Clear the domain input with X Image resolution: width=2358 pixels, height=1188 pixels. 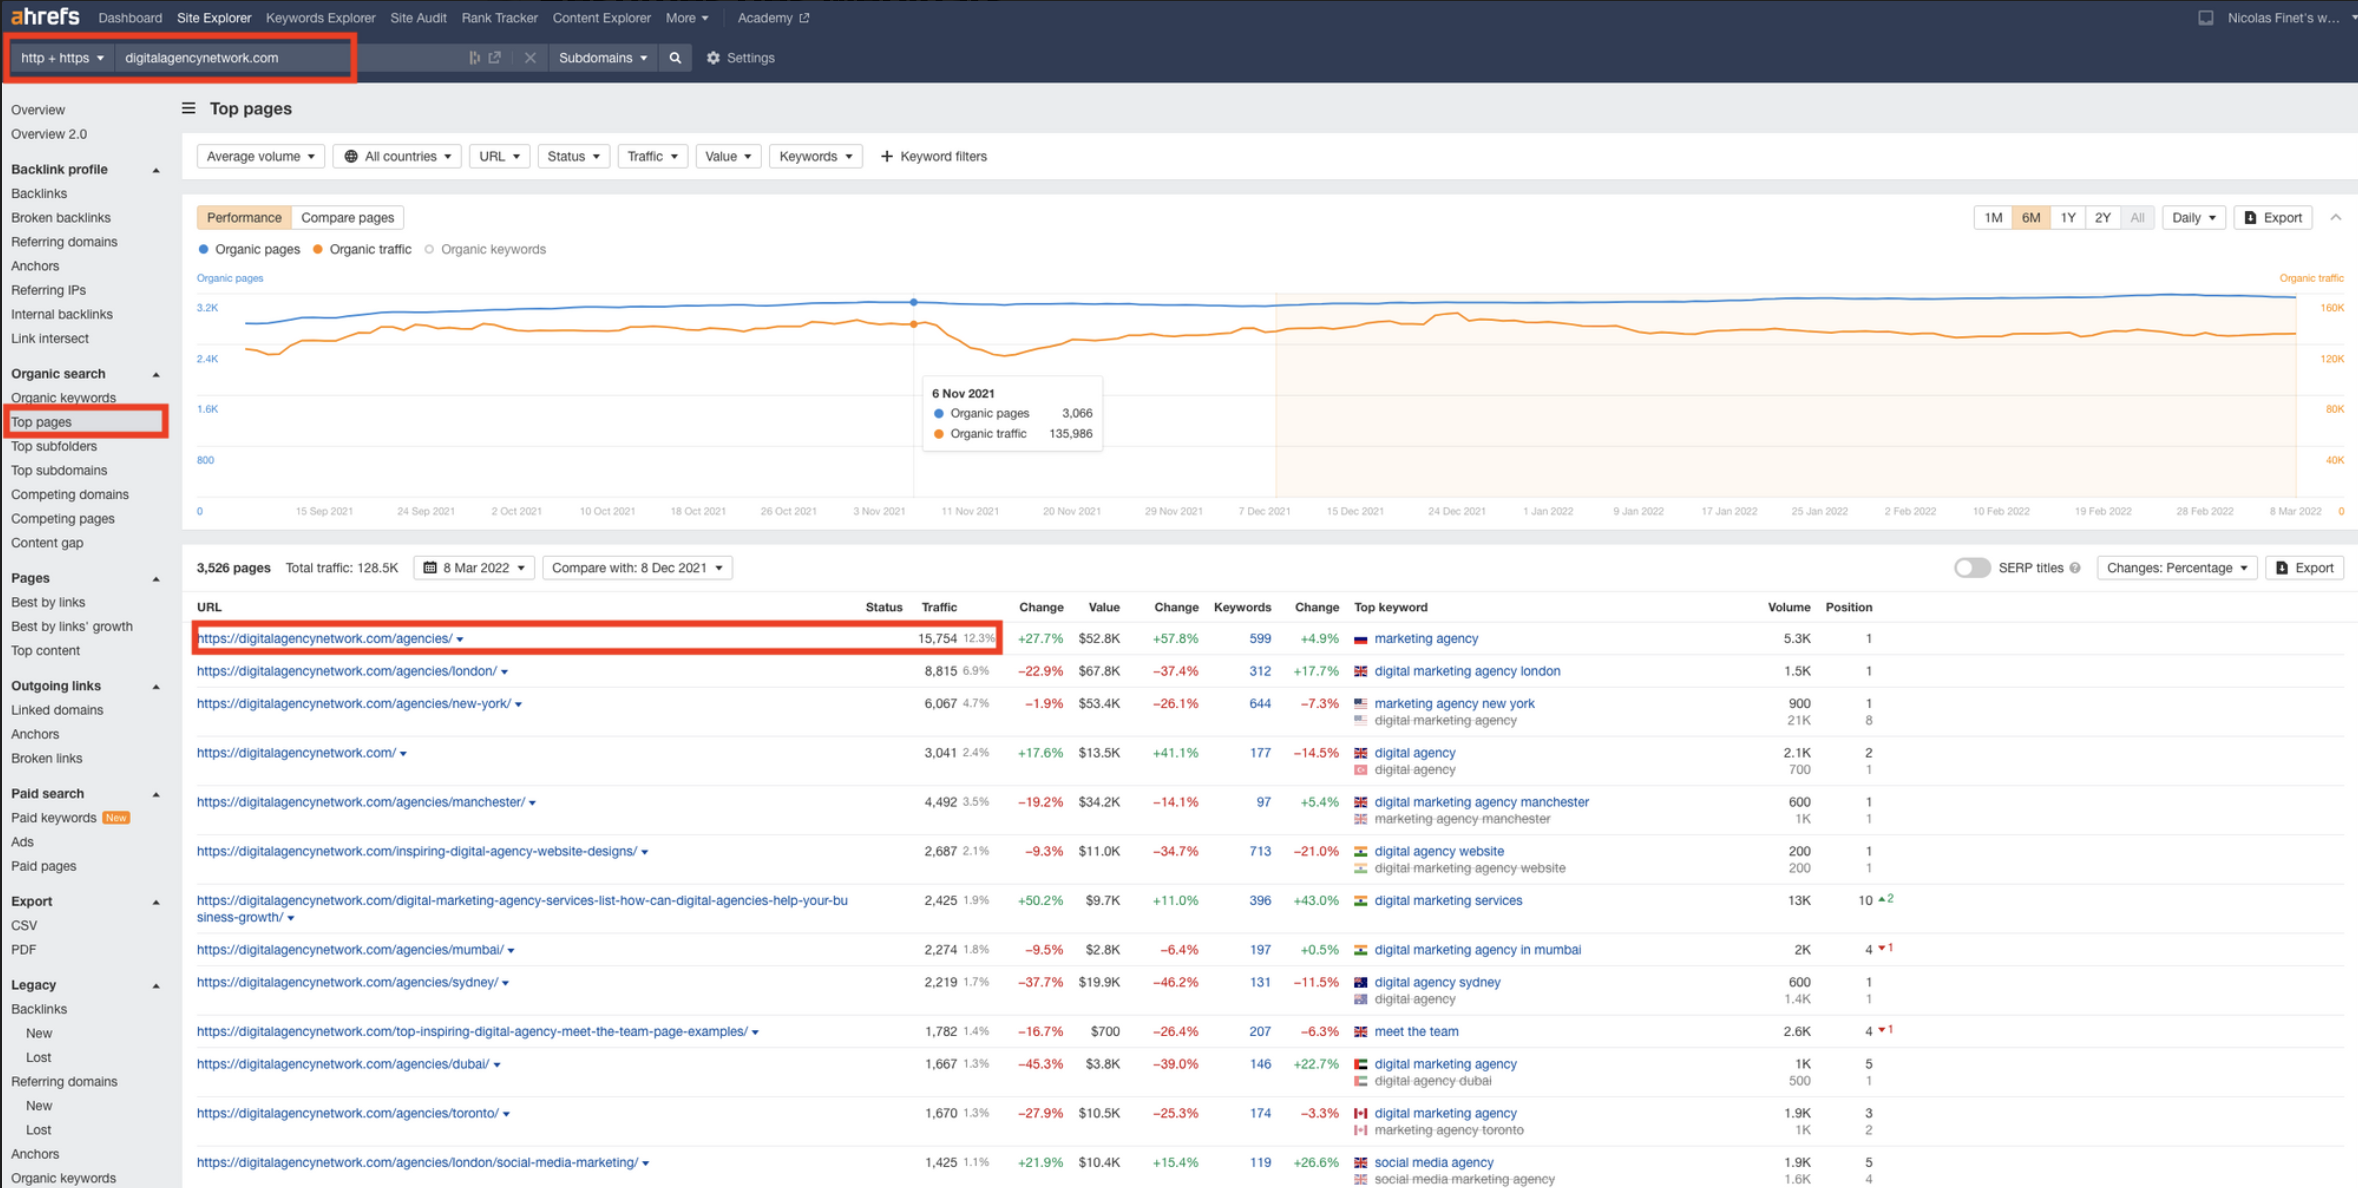tap(530, 58)
